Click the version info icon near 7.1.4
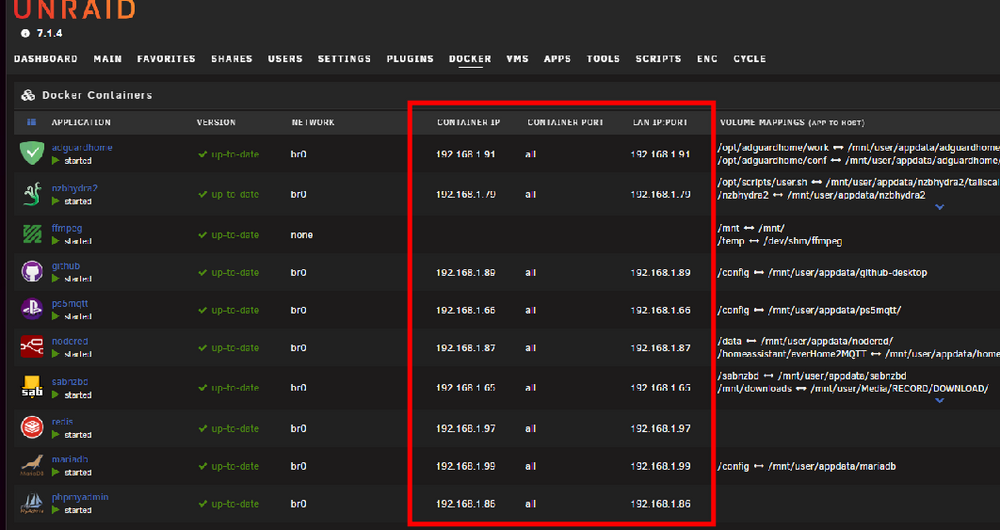 [x=26, y=33]
